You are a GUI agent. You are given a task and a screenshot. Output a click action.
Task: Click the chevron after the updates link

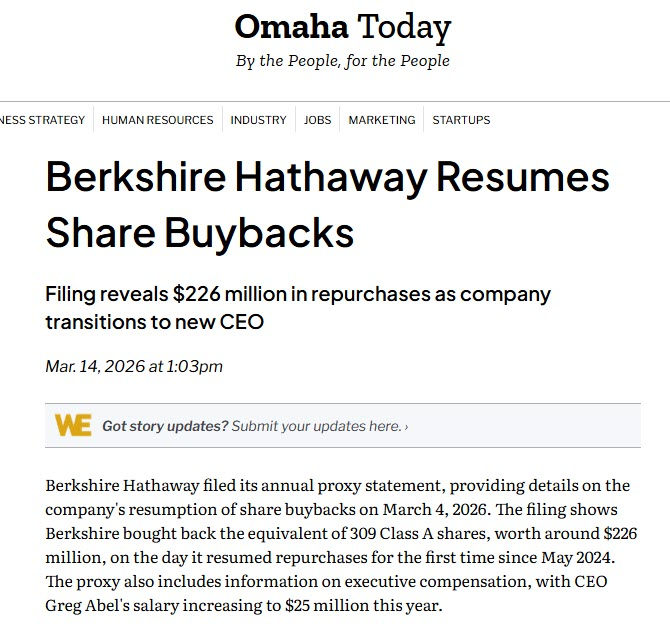(x=406, y=427)
